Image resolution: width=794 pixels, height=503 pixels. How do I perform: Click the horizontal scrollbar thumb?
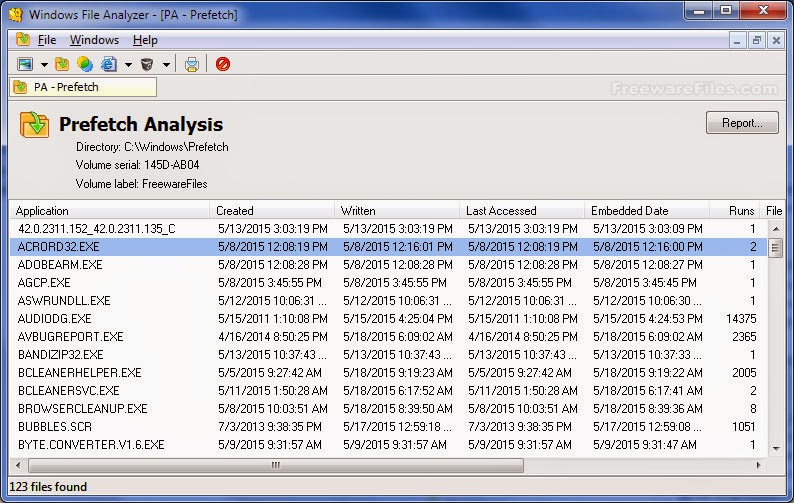276,465
